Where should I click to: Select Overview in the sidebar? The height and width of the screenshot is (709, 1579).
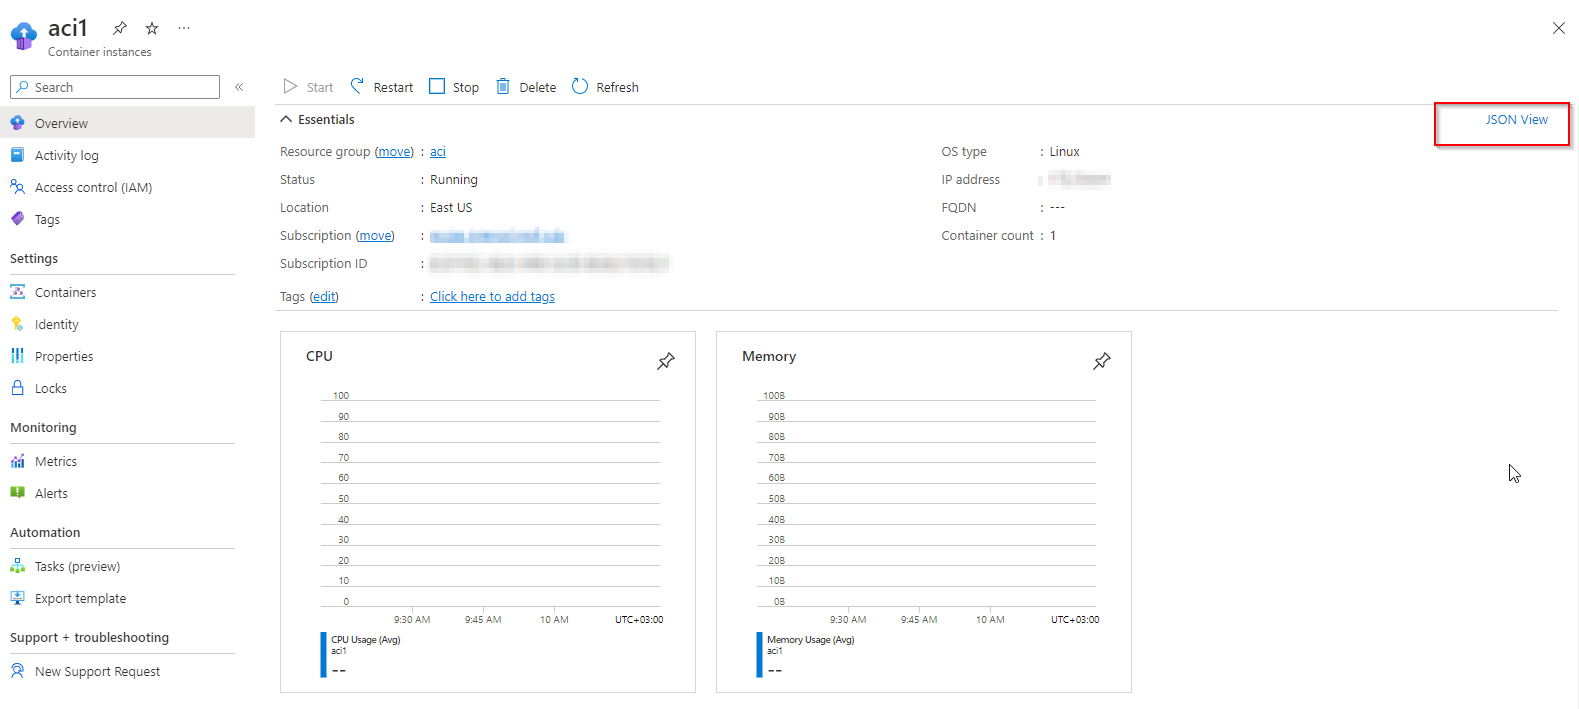[x=127, y=123]
